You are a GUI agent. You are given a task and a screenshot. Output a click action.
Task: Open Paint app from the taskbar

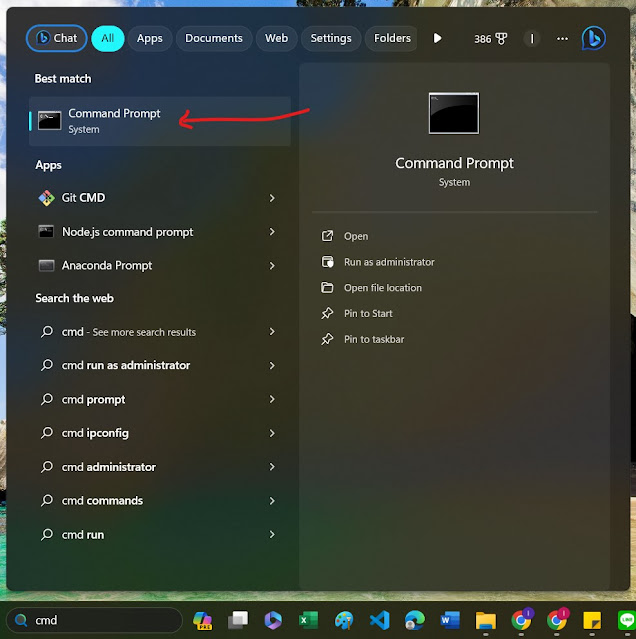pyautogui.click(x=344, y=620)
